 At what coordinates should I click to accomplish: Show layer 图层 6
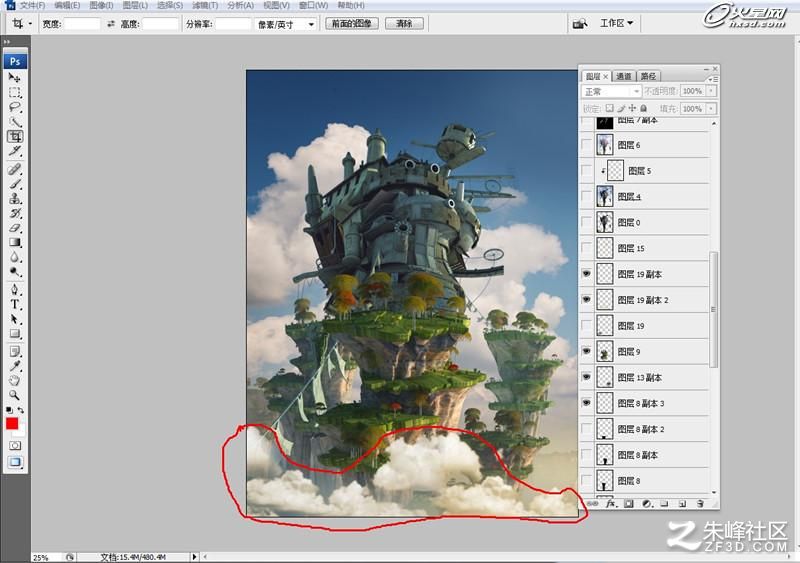point(587,145)
